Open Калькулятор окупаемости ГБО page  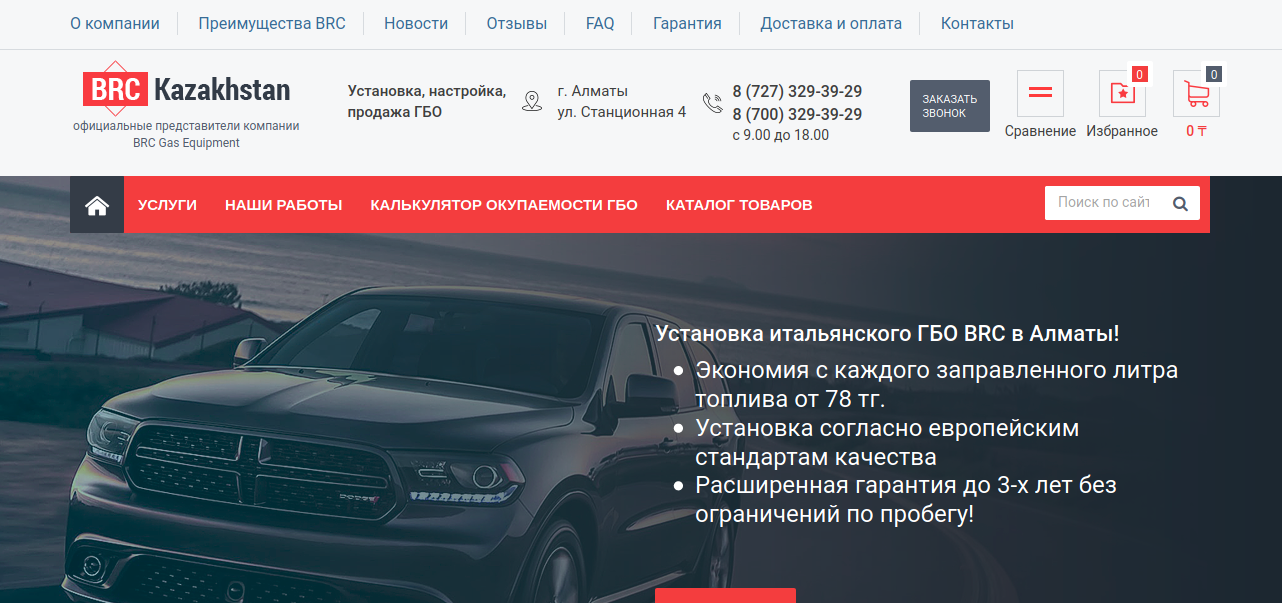tap(504, 205)
